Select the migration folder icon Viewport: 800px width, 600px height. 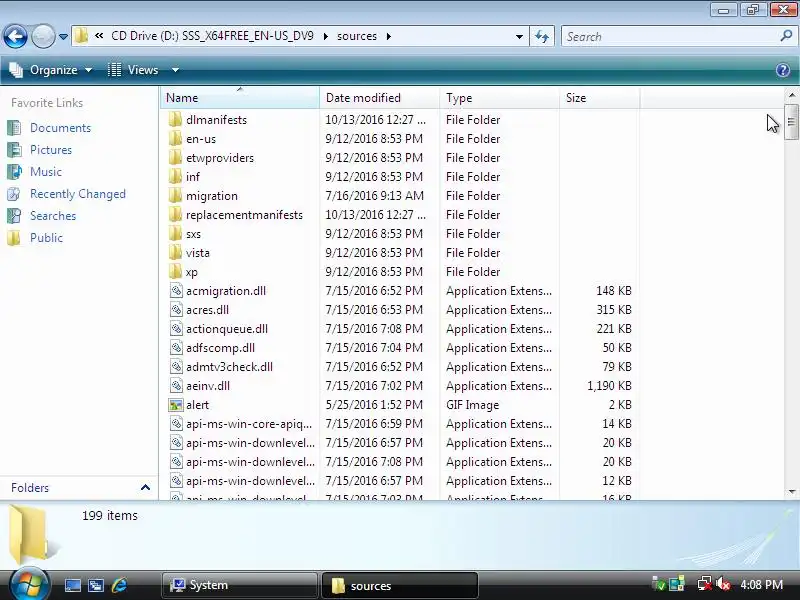click(175, 195)
